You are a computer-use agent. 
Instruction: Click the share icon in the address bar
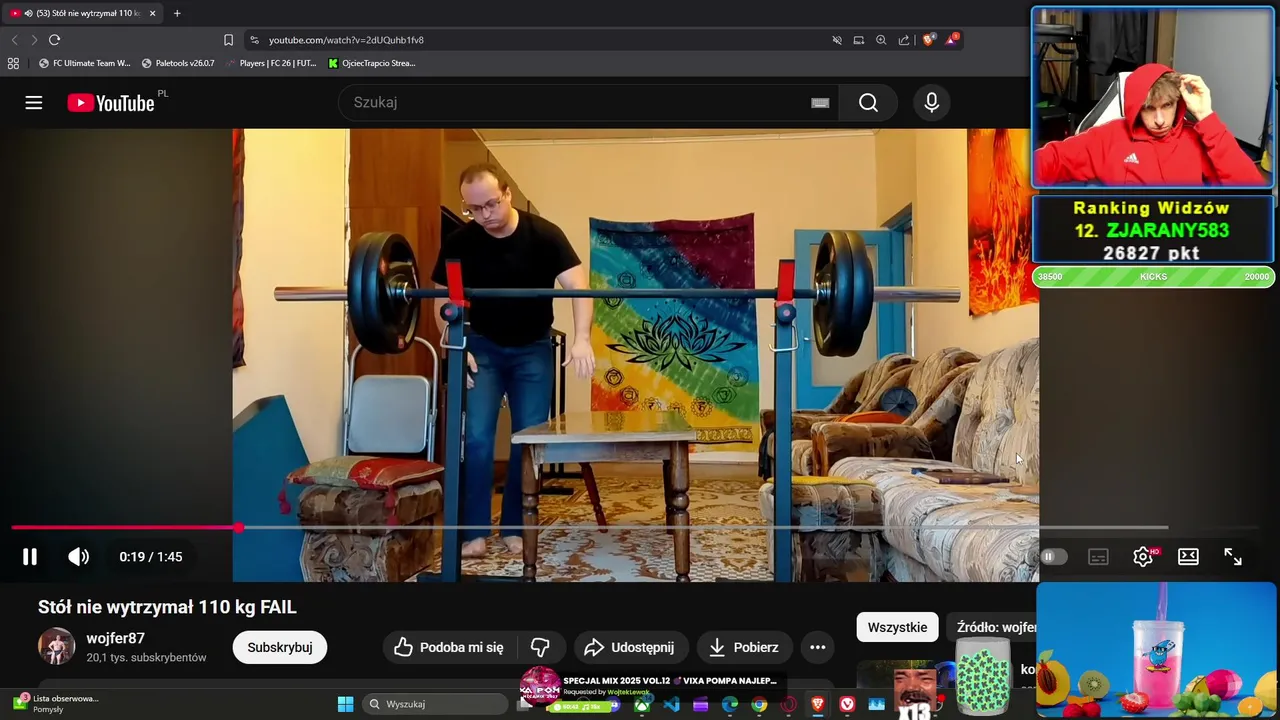[904, 40]
